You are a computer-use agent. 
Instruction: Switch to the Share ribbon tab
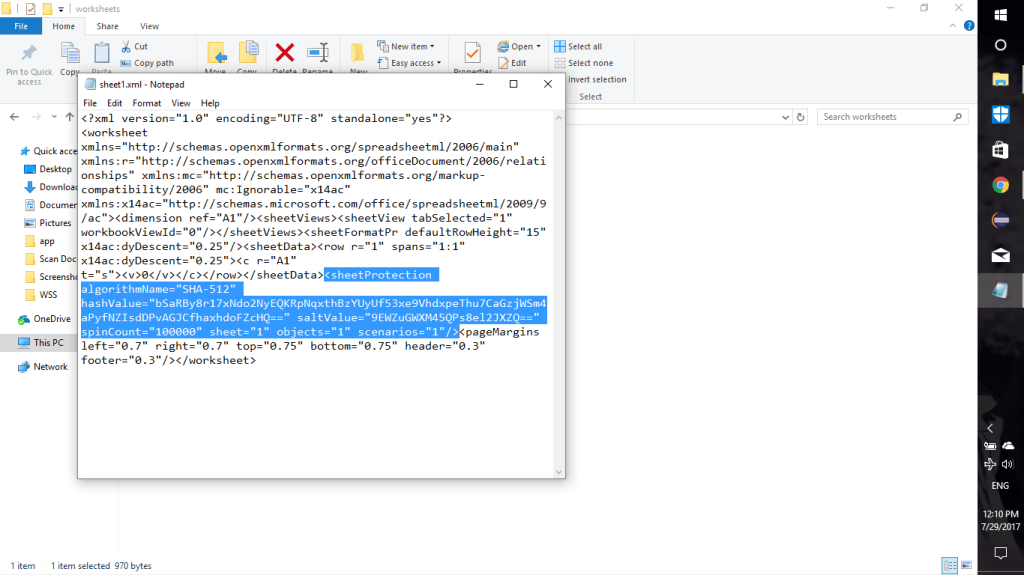tap(107, 26)
